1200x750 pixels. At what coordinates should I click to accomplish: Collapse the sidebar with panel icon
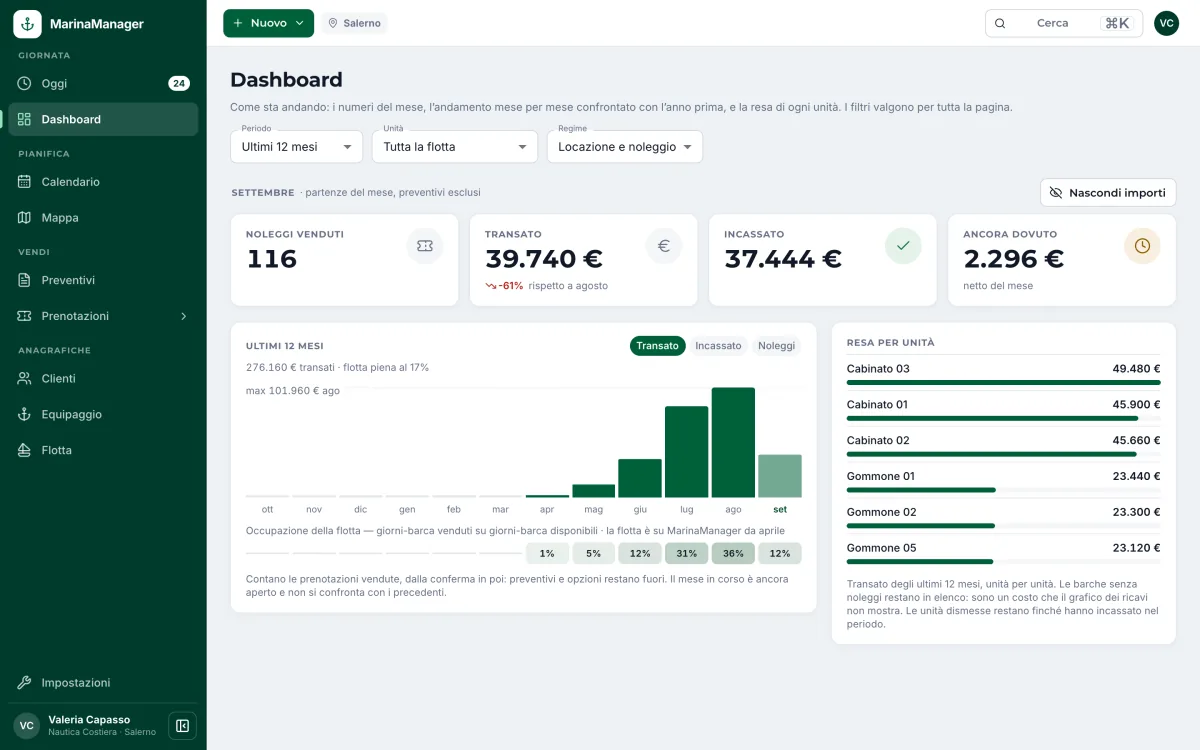pyautogui.click(x=182, y=726)
